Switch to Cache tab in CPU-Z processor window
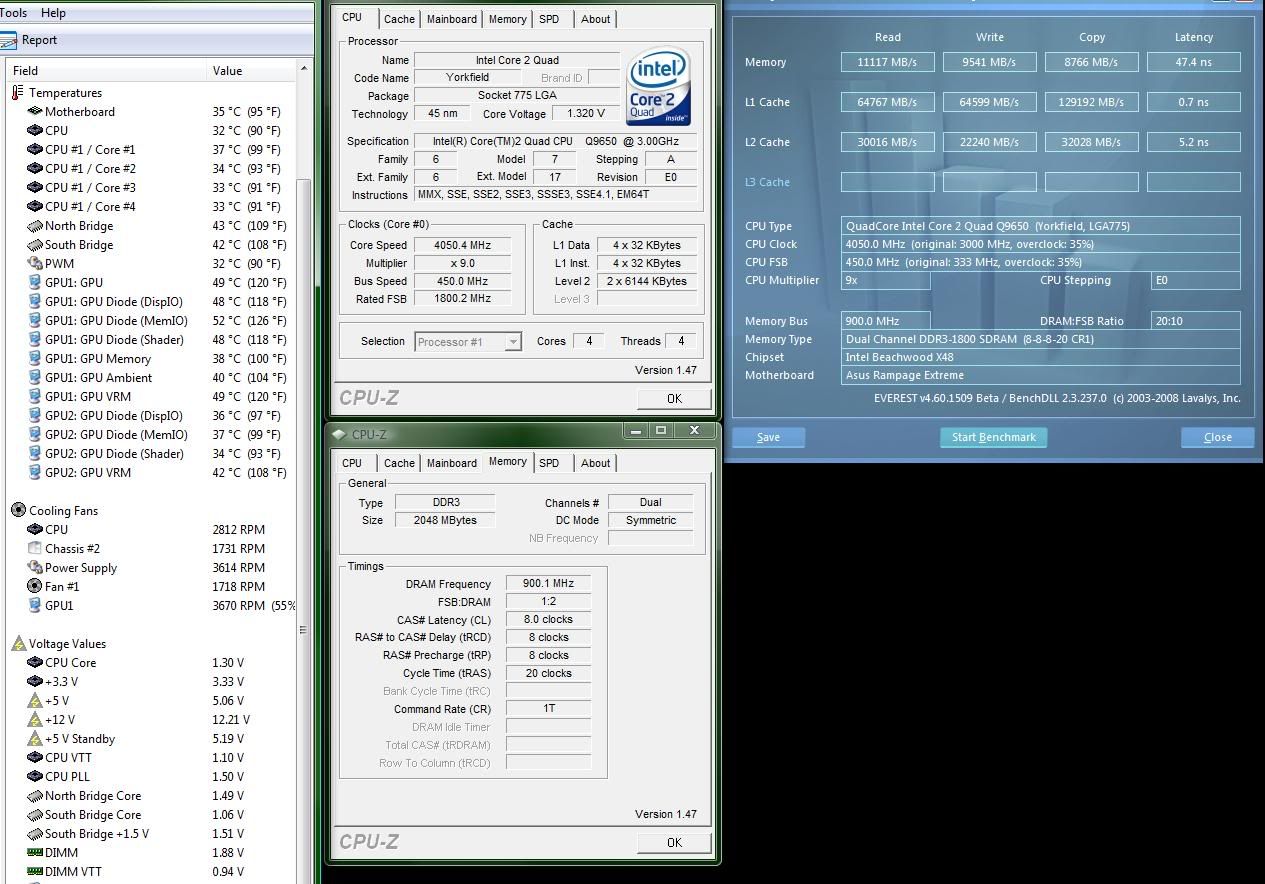The width and height of the screenshot is (1265, 884). pos(399,19)
